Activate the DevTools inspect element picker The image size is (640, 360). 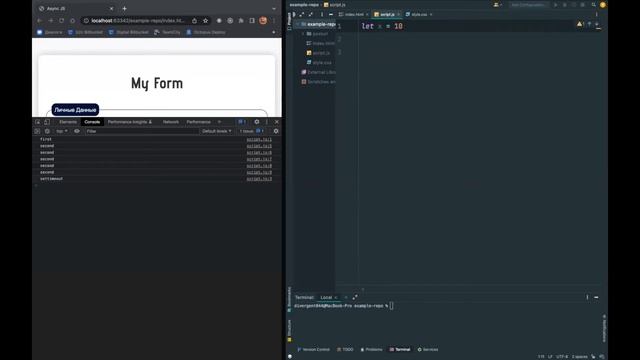[38, 122]
